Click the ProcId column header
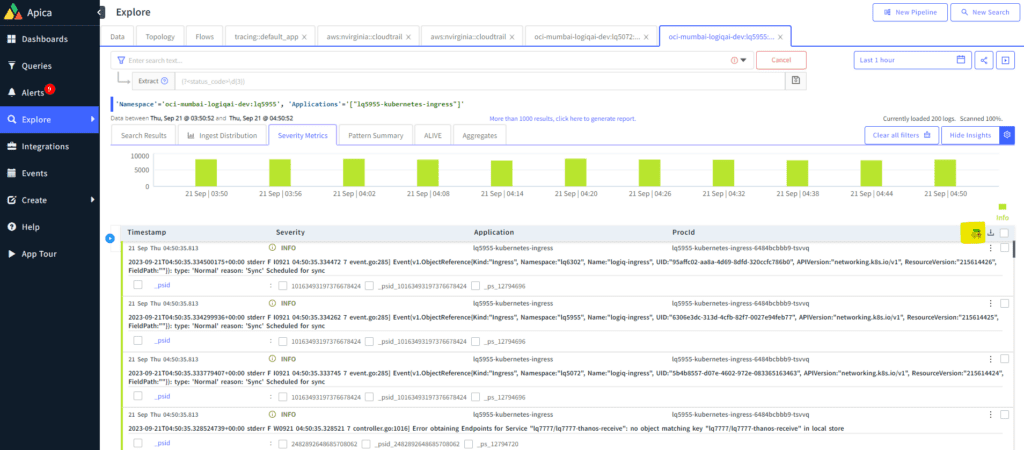 click(684, 233)
